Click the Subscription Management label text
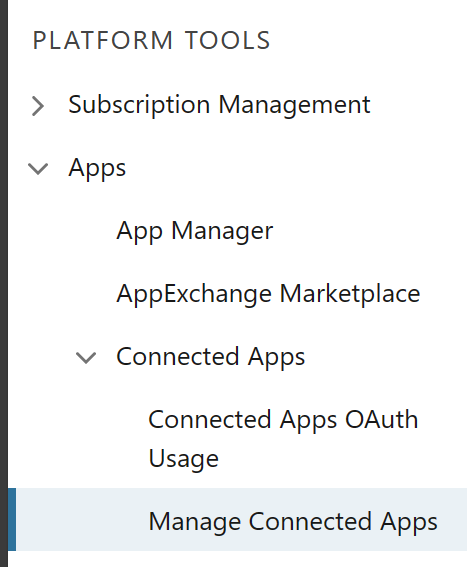Viewport: 467px width, 567px height. 219,105
